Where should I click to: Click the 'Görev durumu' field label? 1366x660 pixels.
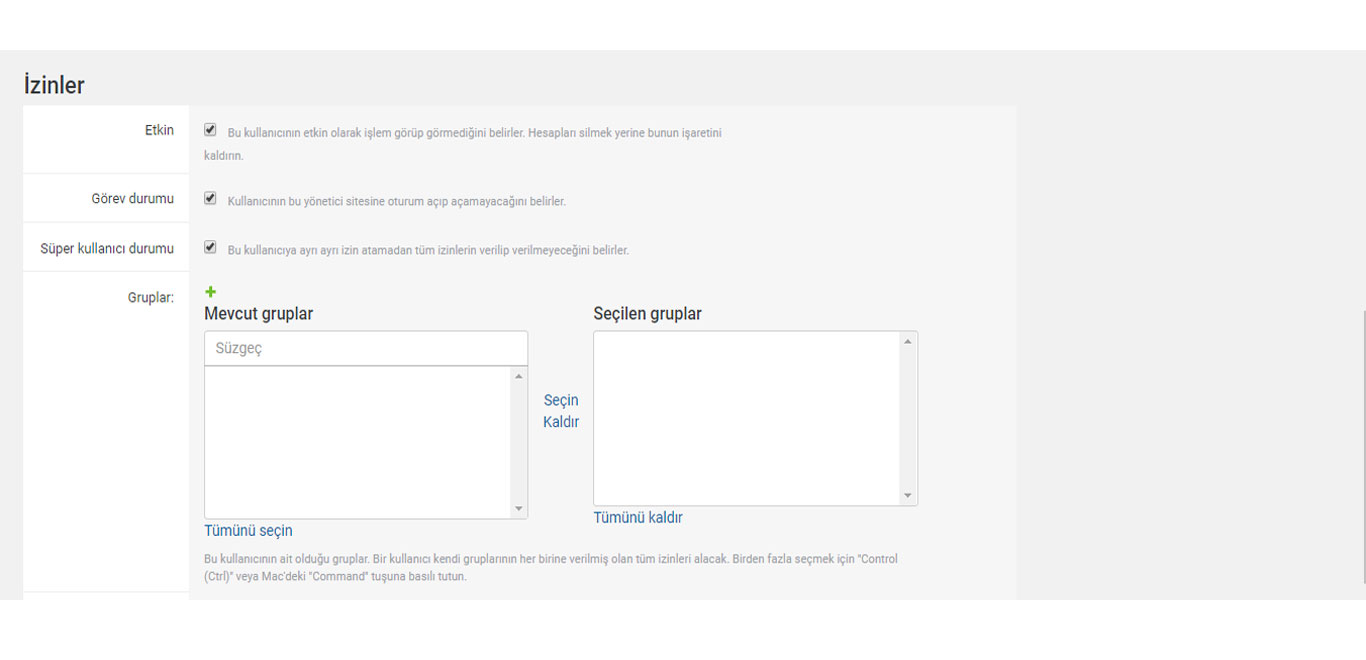click(132, 199)
